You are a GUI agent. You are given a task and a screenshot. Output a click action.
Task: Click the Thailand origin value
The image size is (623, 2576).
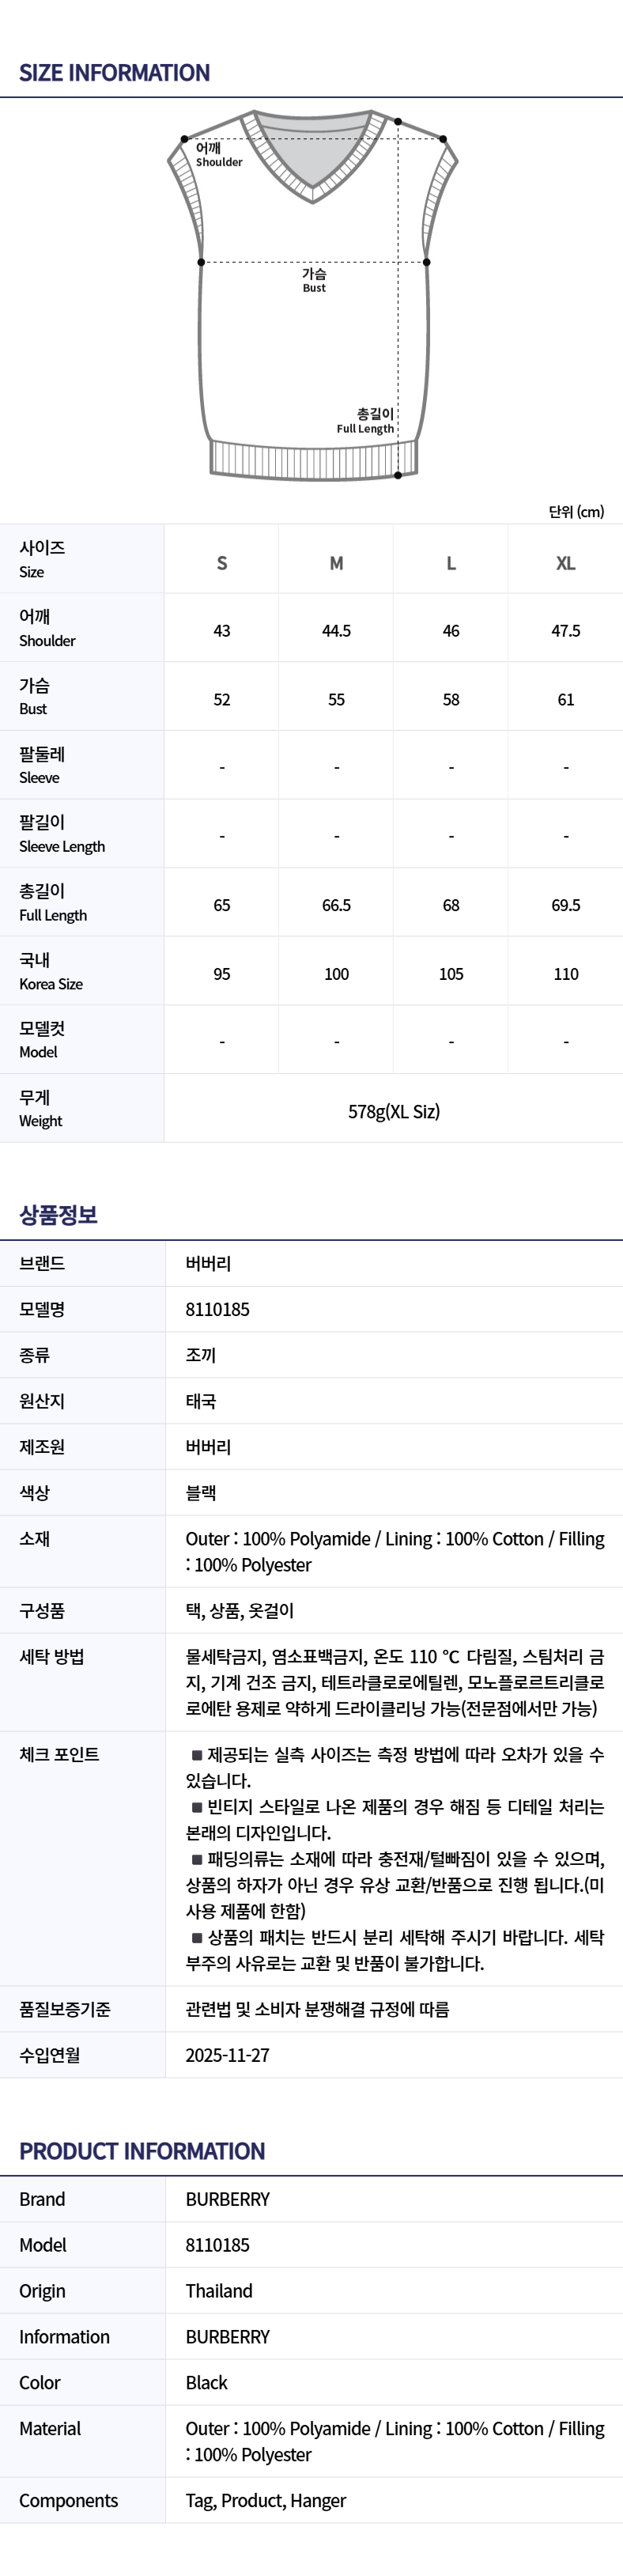click(219, 2291)
